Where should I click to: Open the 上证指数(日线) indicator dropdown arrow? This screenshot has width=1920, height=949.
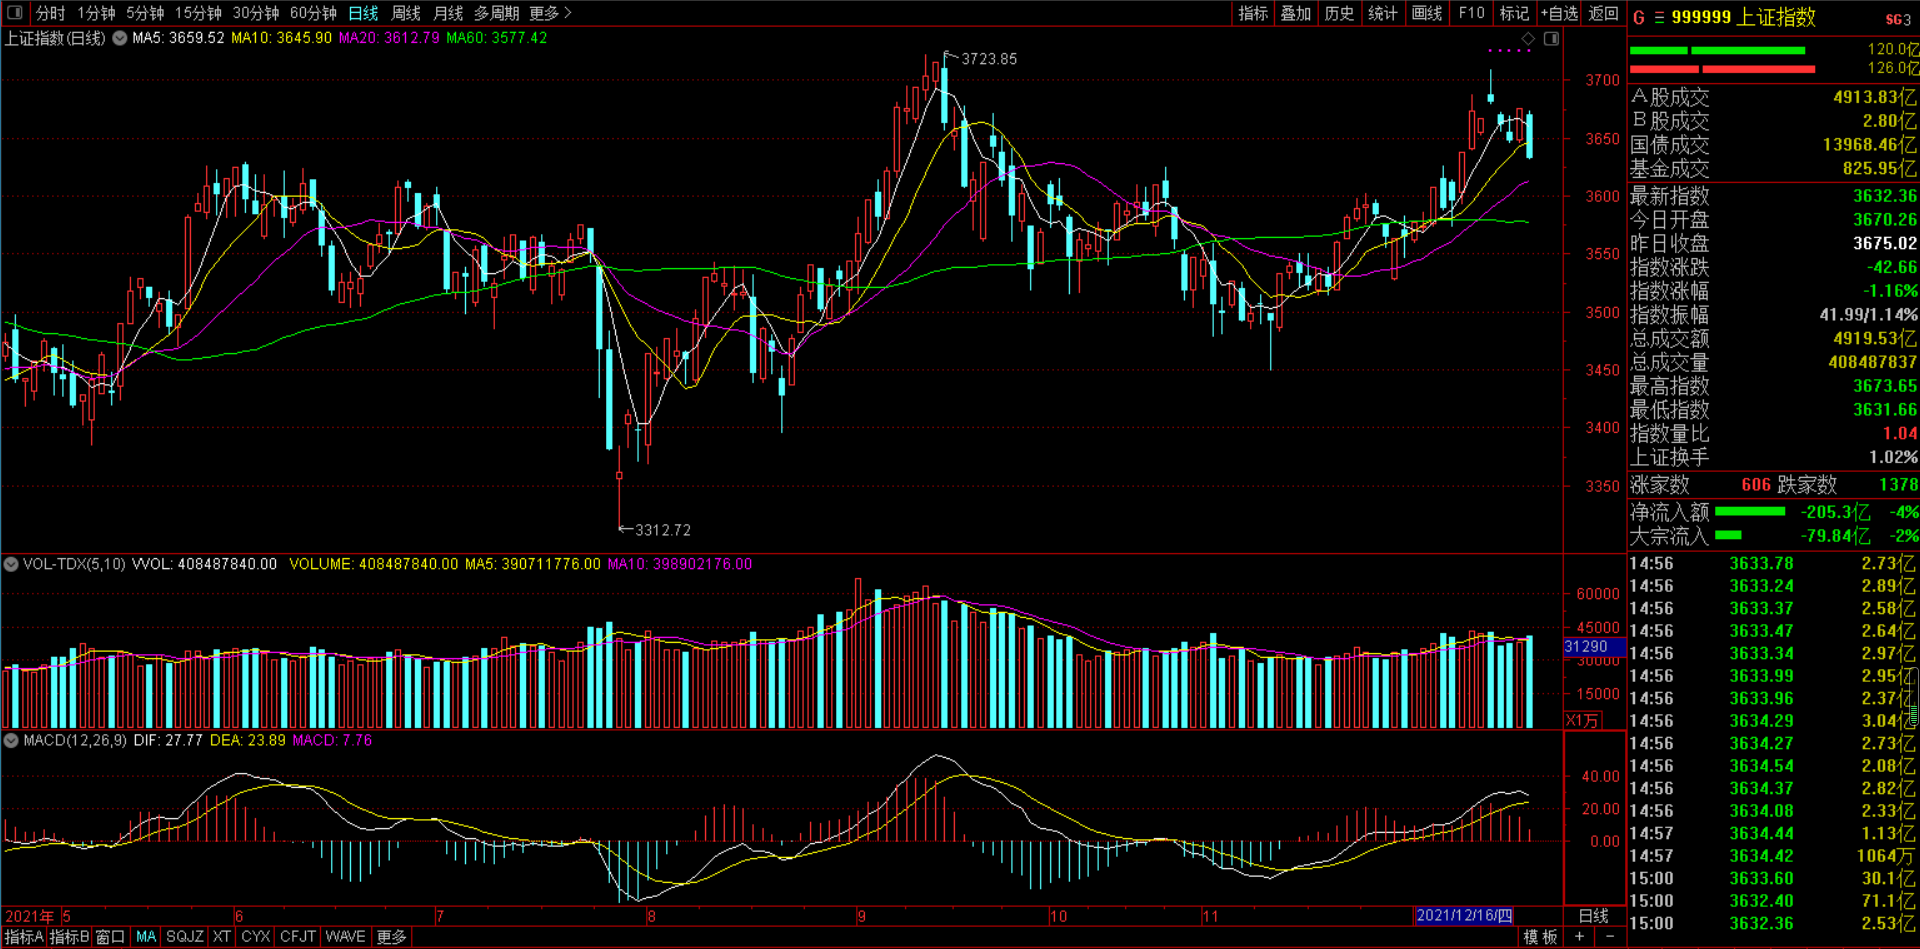120,39
